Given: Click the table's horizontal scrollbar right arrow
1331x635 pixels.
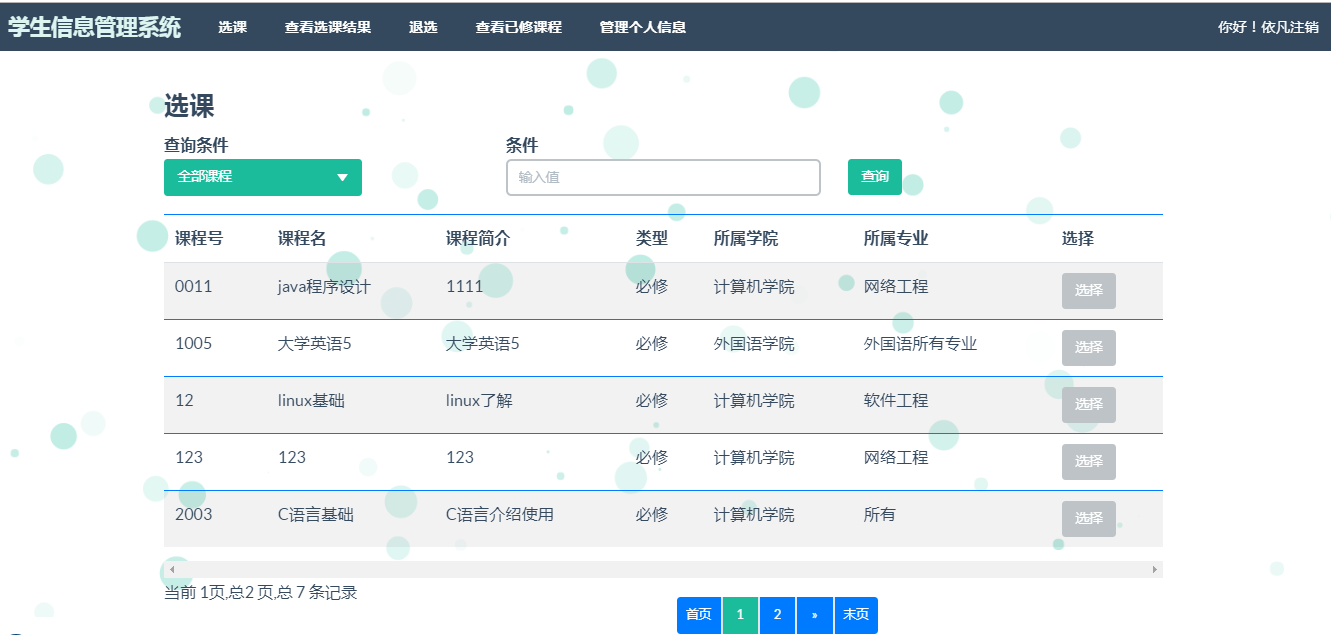Looking at the screenshot, I should pyautogui.click(x=1154, y=569).
